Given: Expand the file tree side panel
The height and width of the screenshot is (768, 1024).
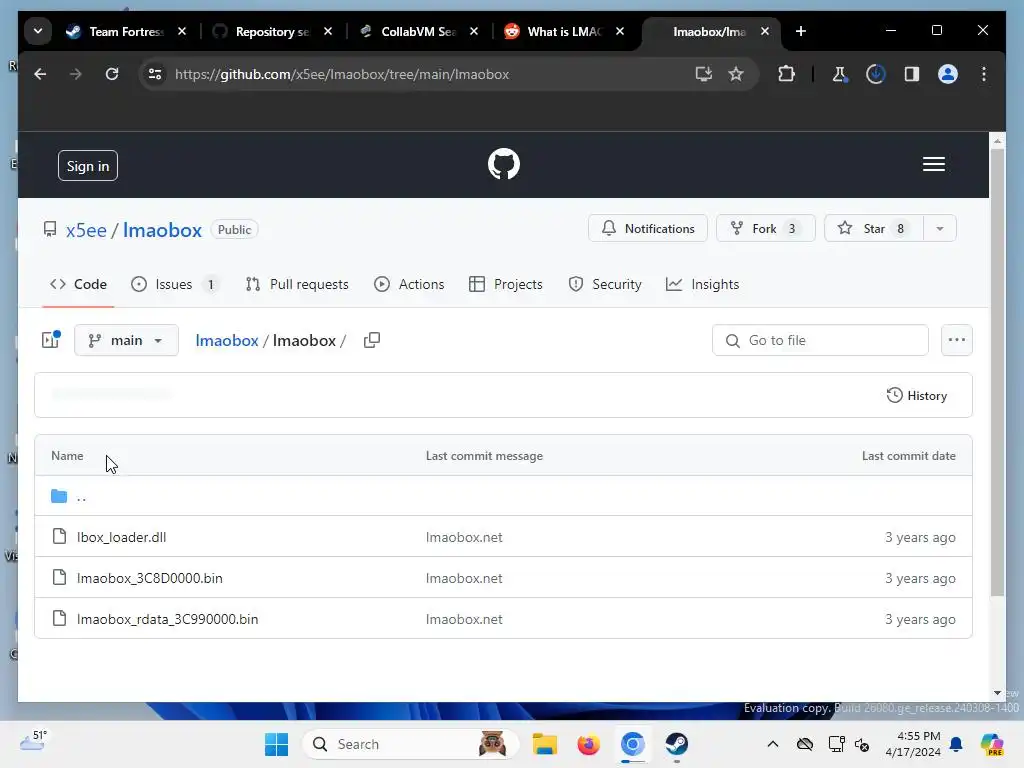Looking at the screenshot, I should click(x=51, y=339).
